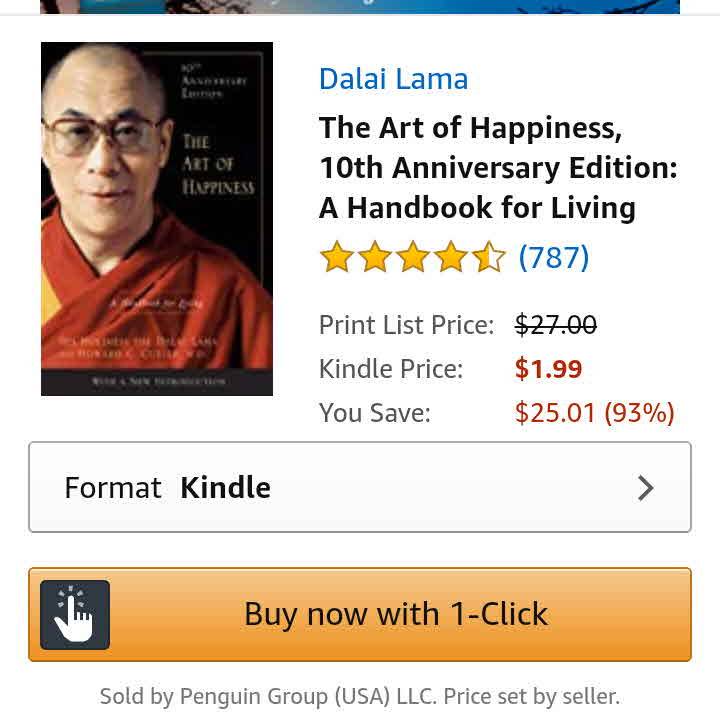Click the first gold rating star
This screenshot has height=720, width=720.
pyautogui.click(x=337, y=256)
